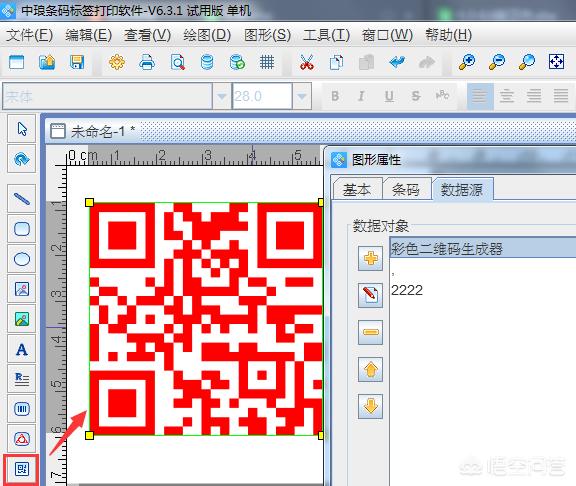Open the 查看(V) menu
This screenshot has width=576, height=486.
147,35
